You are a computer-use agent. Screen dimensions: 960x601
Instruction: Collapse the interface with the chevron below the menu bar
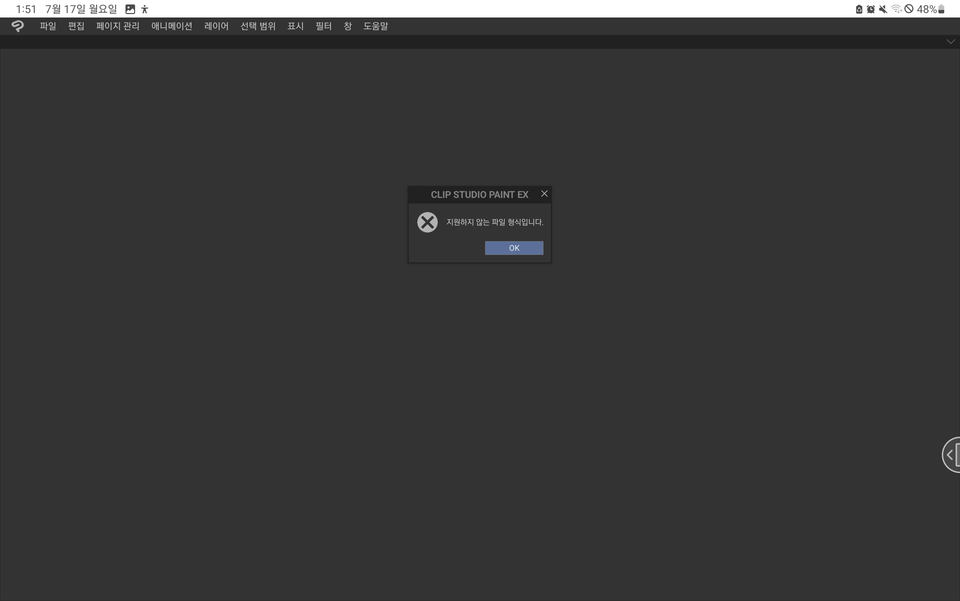950,42
